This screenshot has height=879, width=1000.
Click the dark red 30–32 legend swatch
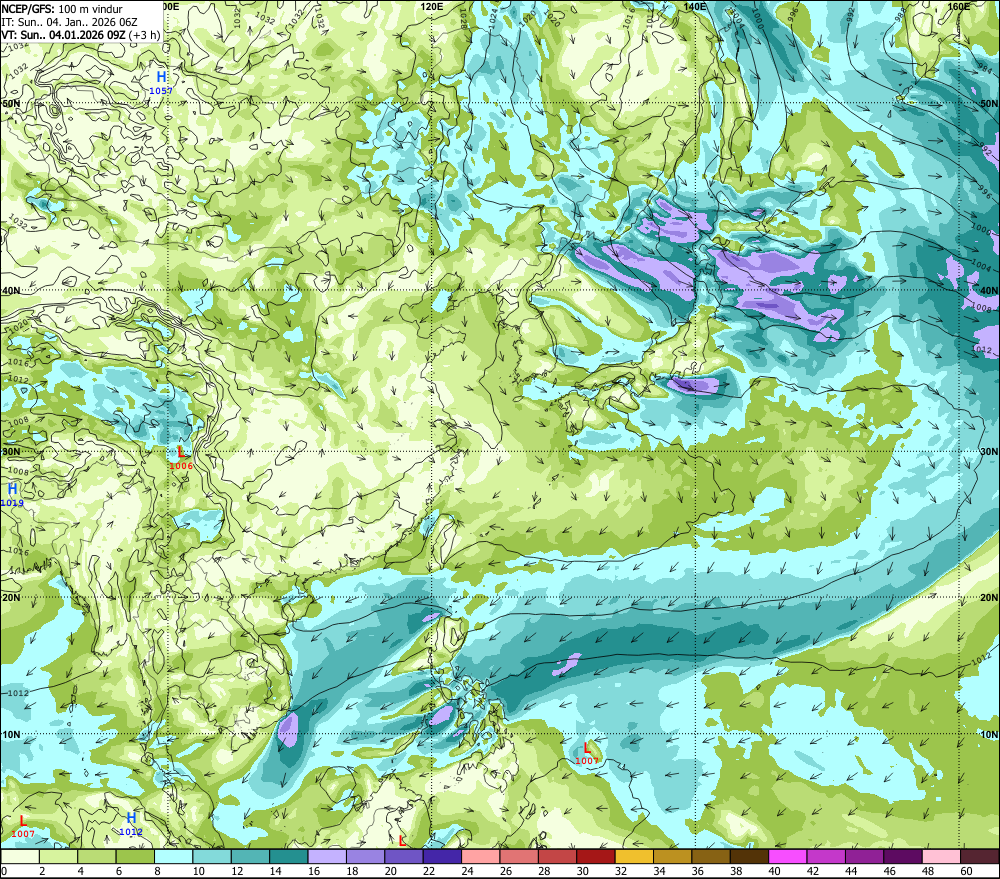pyautogui.click(x=596, y=856)
